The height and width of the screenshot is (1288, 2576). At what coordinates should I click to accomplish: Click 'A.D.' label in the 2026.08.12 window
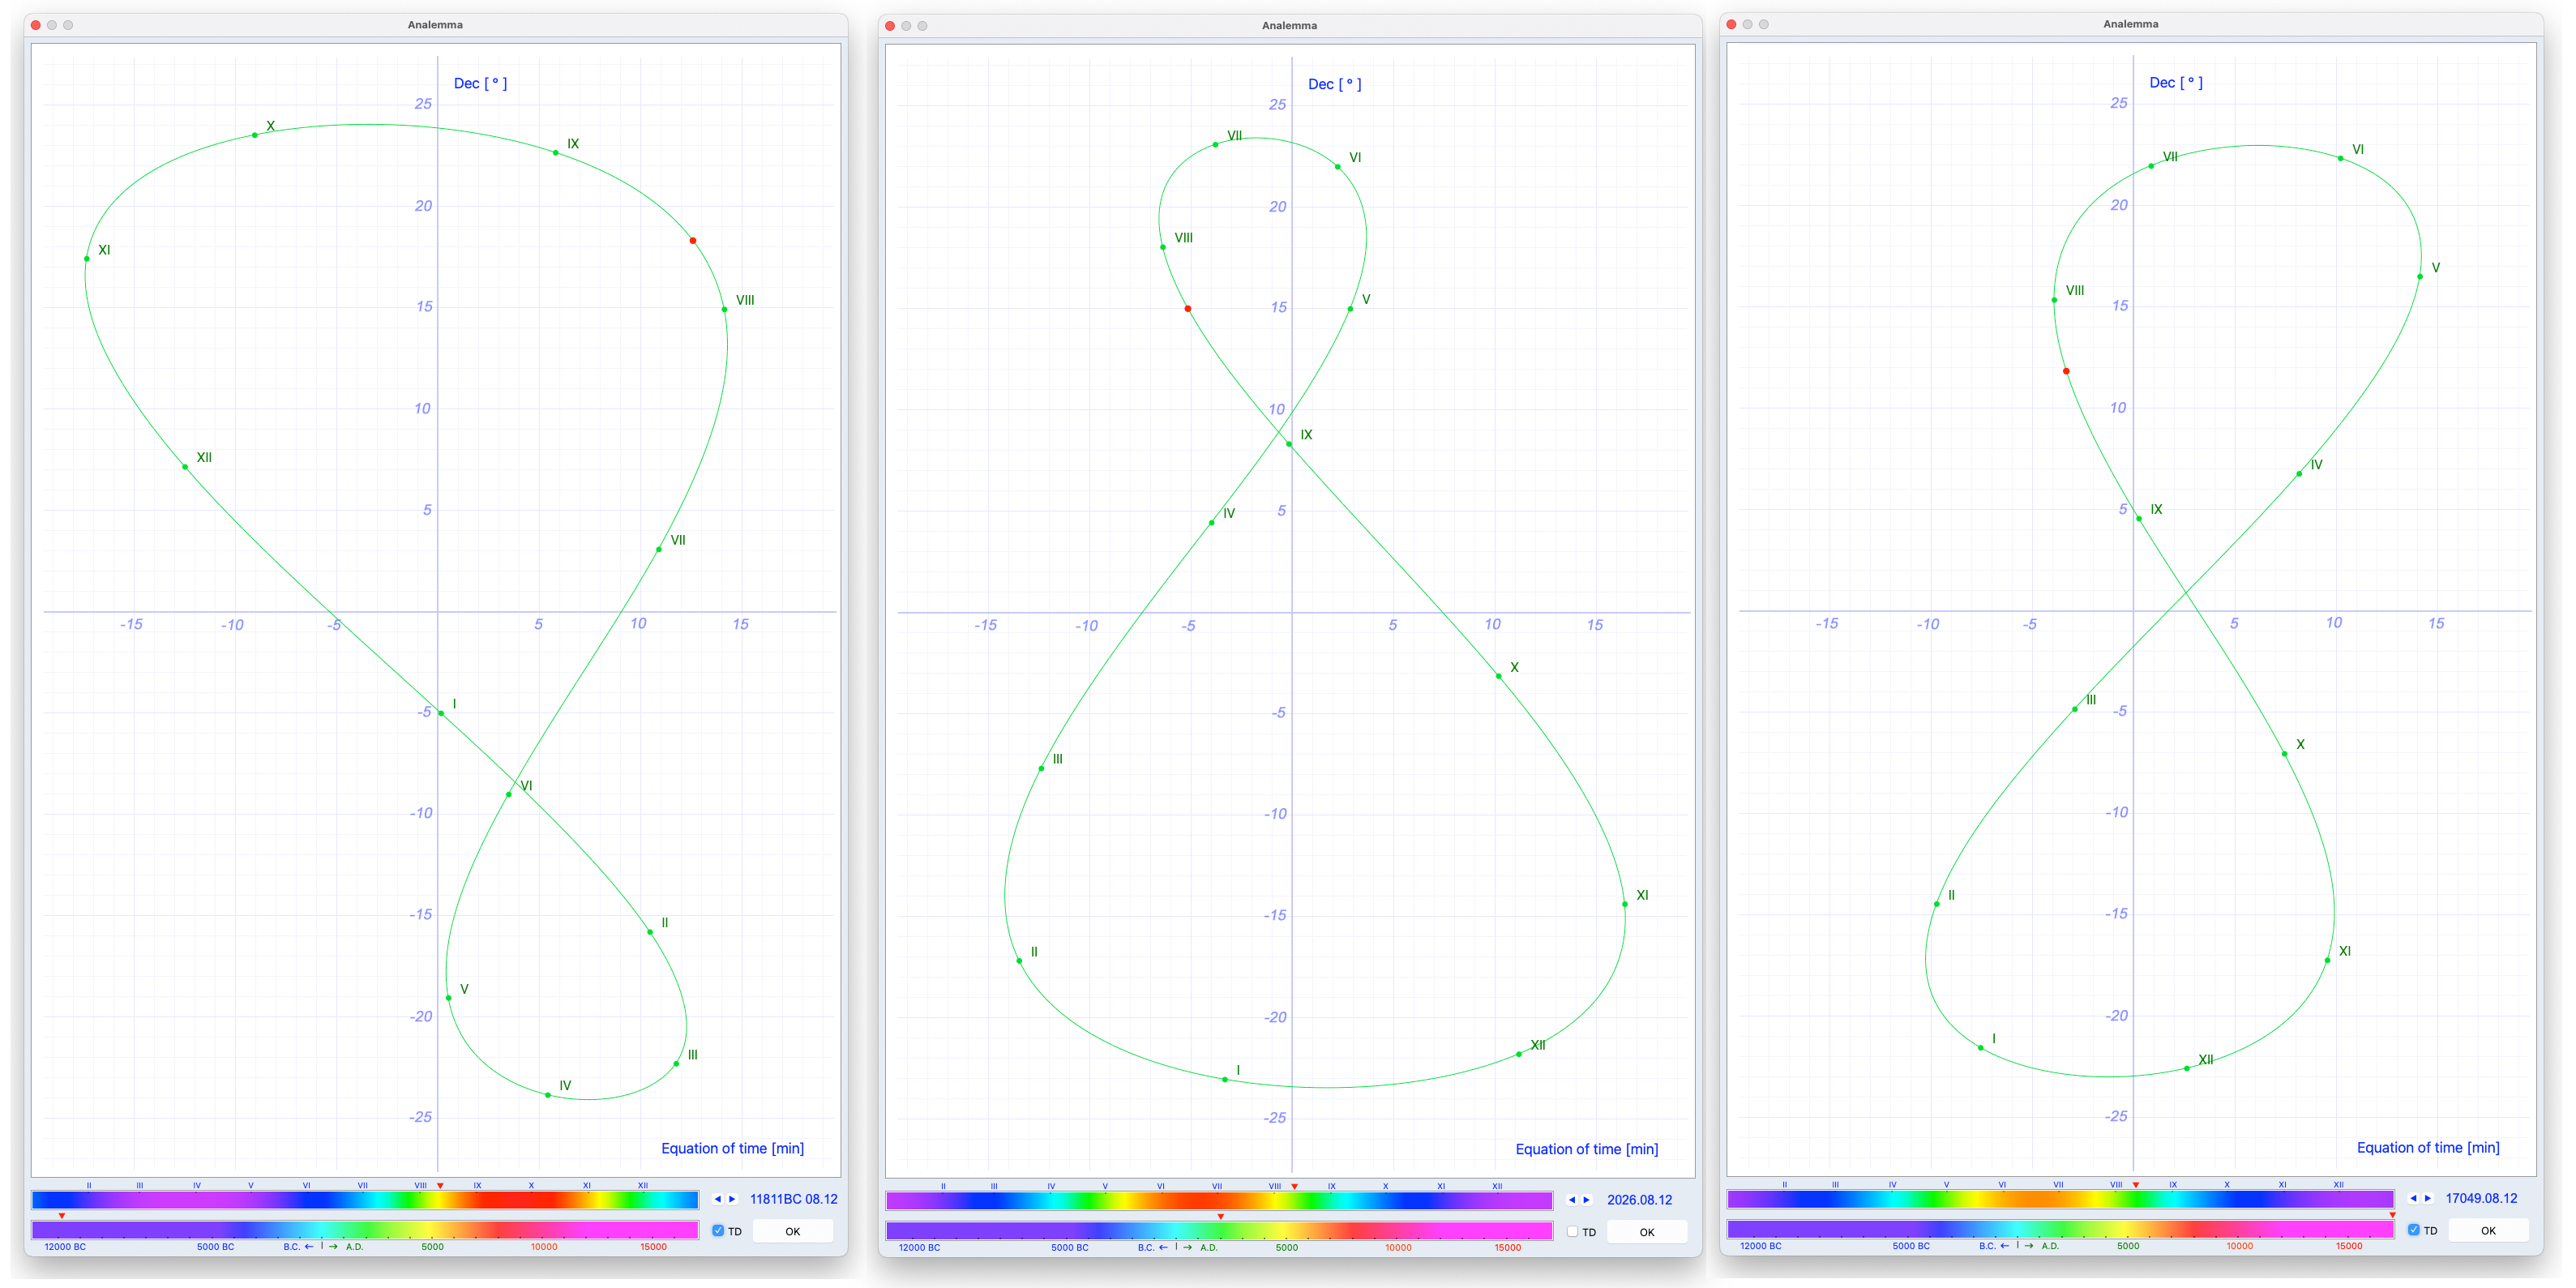(x=1209, y=1248)
